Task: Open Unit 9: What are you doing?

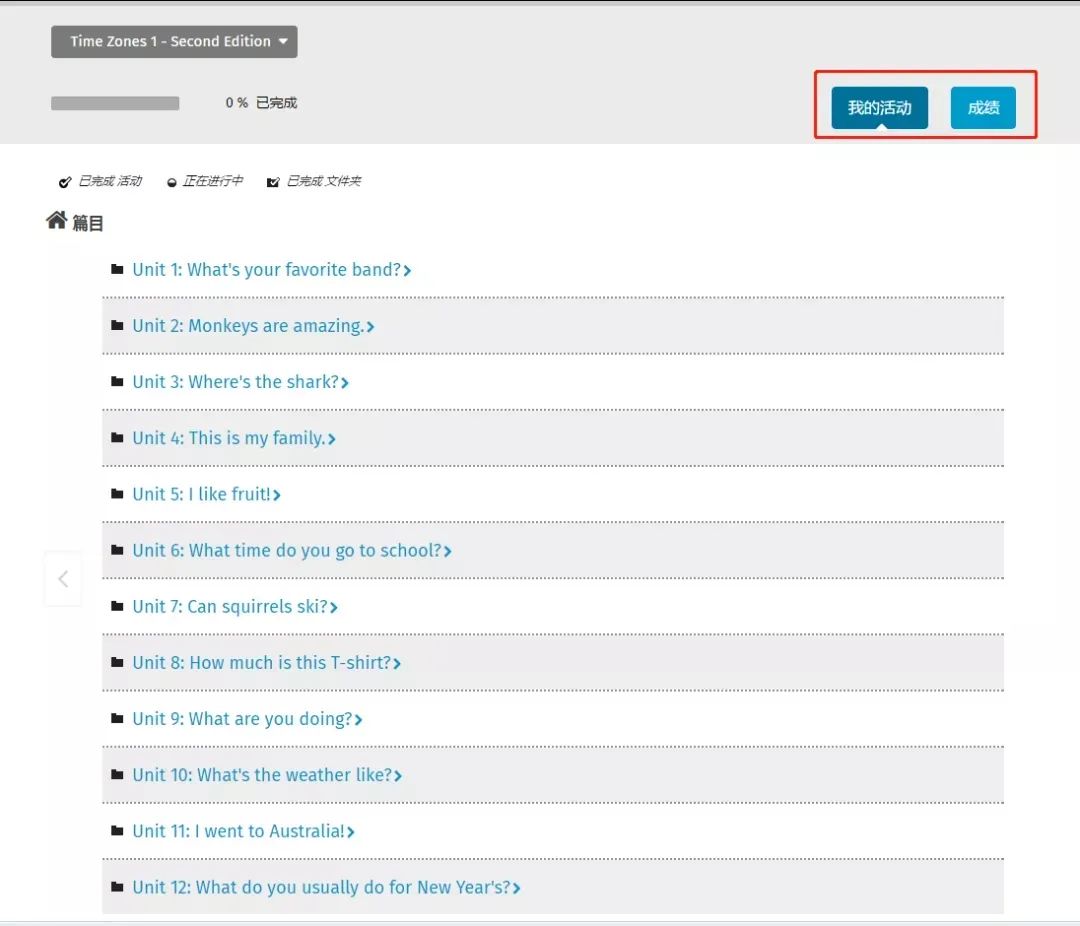Action: (242, 719)
